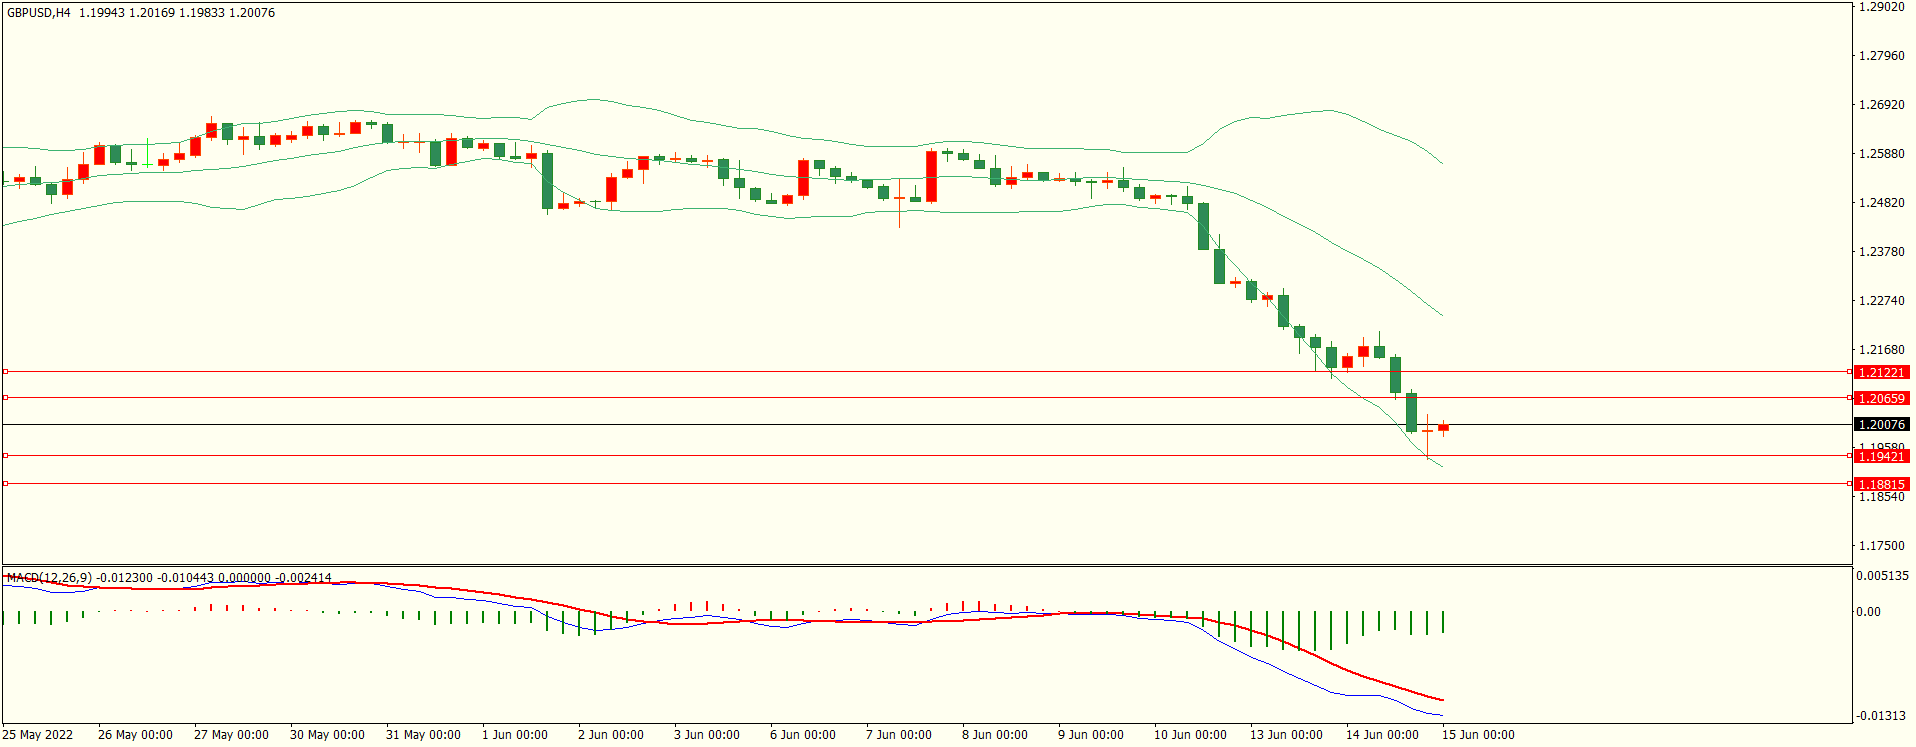The image size is (1916, 747).
Task: Click the 1.24820 price axis value
Action: point(1881,203)
